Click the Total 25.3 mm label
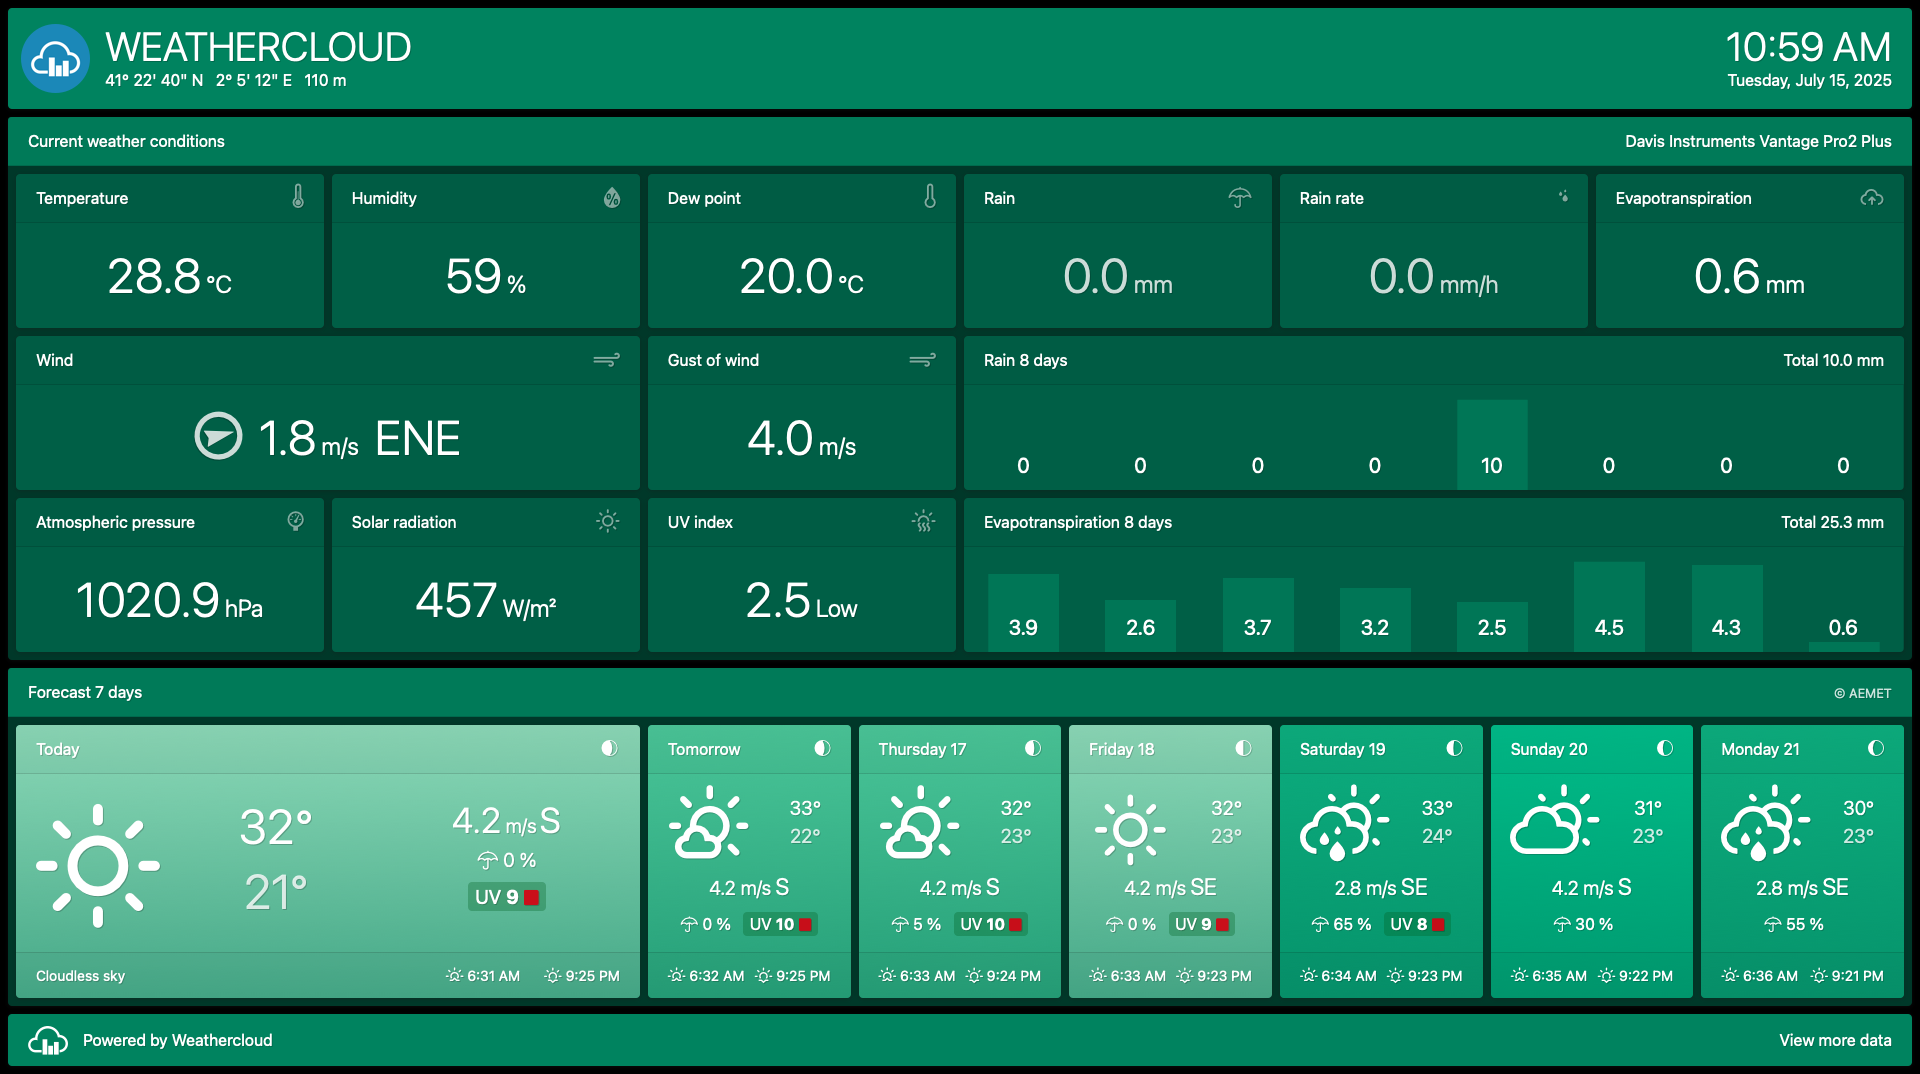 point(1832,522)
